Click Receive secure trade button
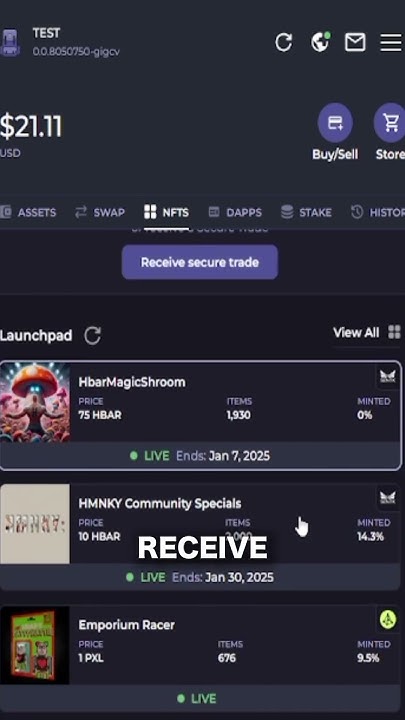Viewport: 405px width, 720px height. 200,262
